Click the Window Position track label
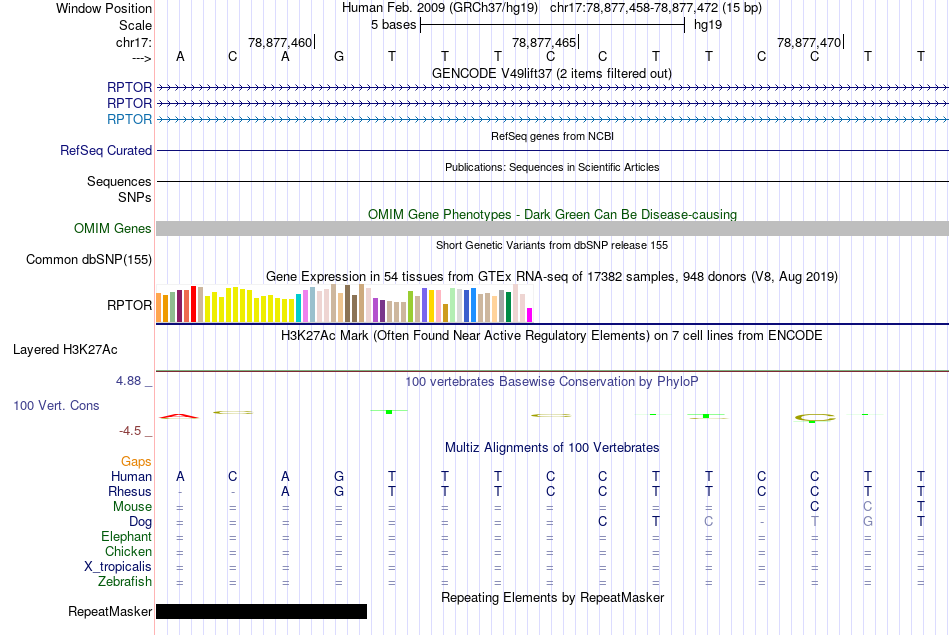The image size is (950, 635). (x=104, y=8)
